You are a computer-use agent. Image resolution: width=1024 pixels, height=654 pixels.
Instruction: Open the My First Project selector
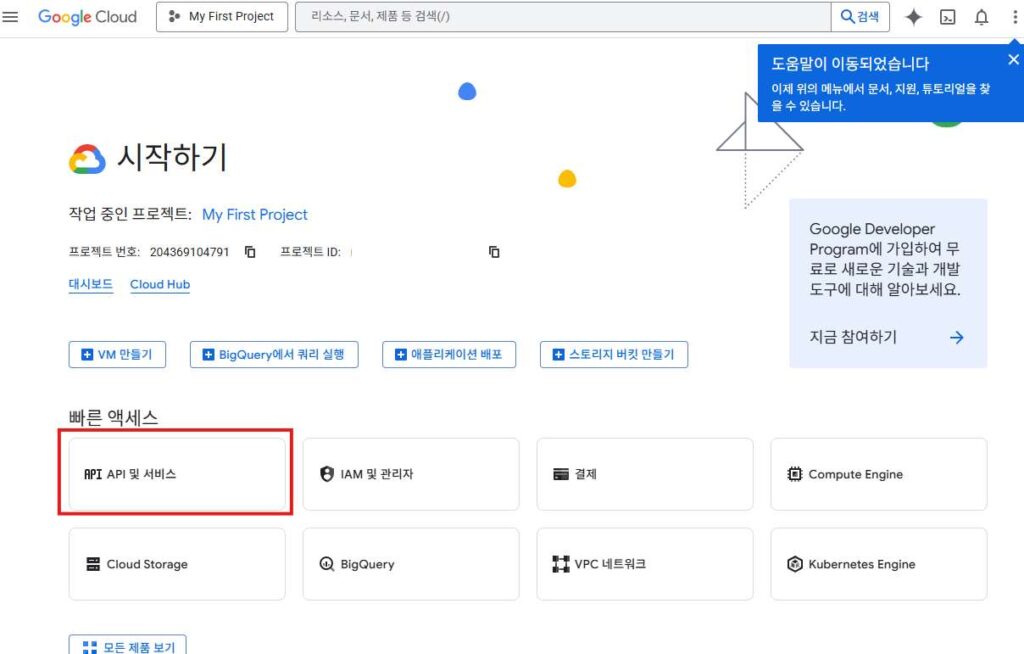point(222,17)
